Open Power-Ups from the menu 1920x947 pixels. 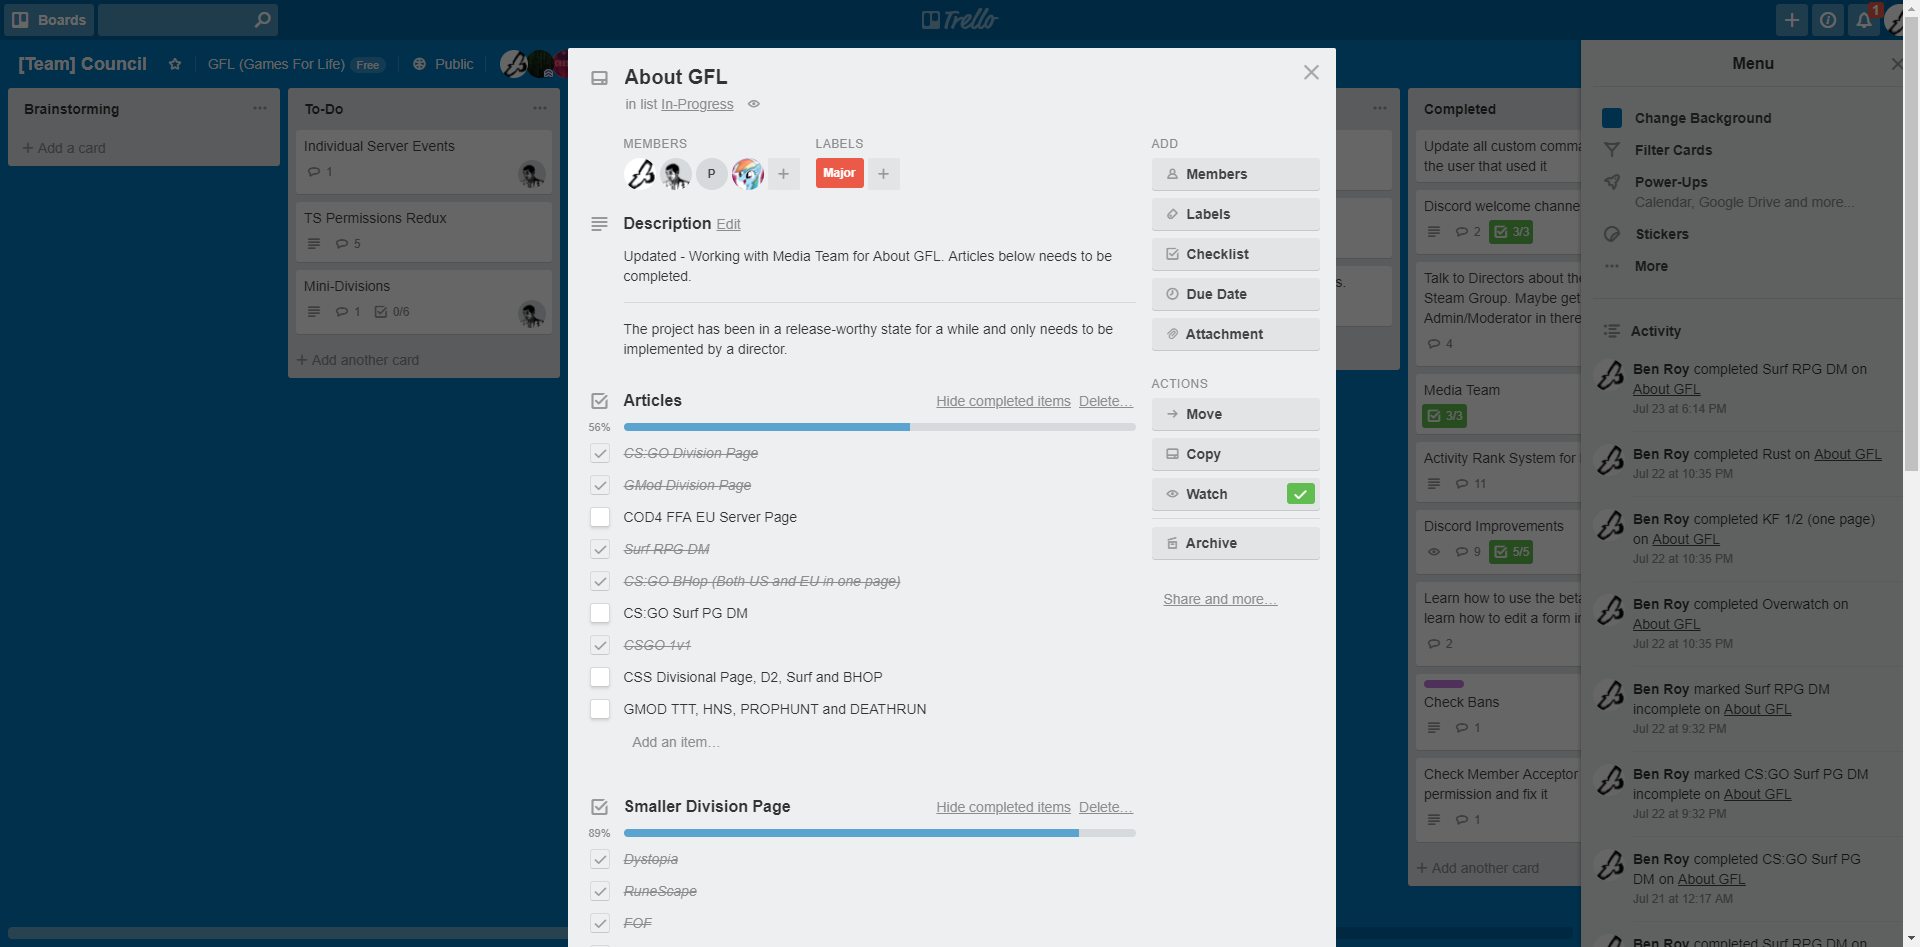1671,182
